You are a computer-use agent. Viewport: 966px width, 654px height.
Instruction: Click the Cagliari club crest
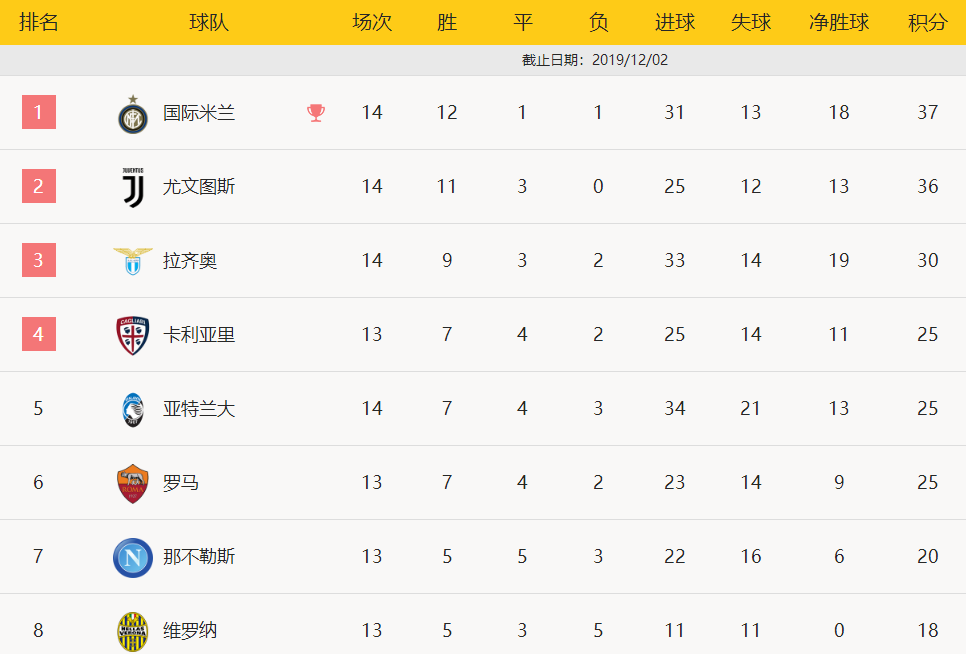pos(132,336)
